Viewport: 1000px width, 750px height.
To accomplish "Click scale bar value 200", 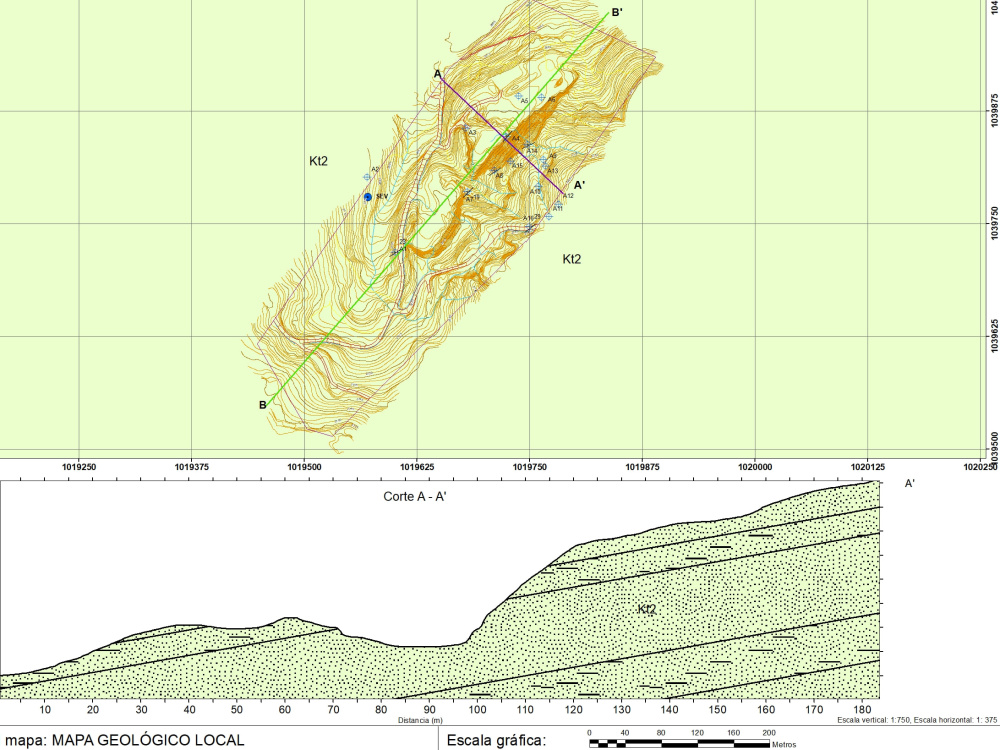I will [769, 733].
